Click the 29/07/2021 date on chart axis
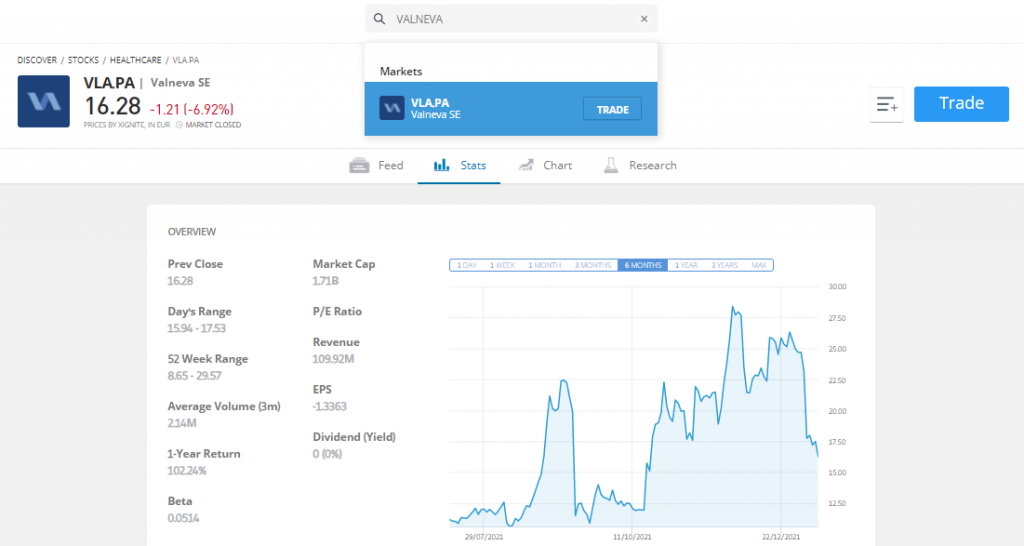This screenshot has width=1024, height=546. [x=484, y=537]
